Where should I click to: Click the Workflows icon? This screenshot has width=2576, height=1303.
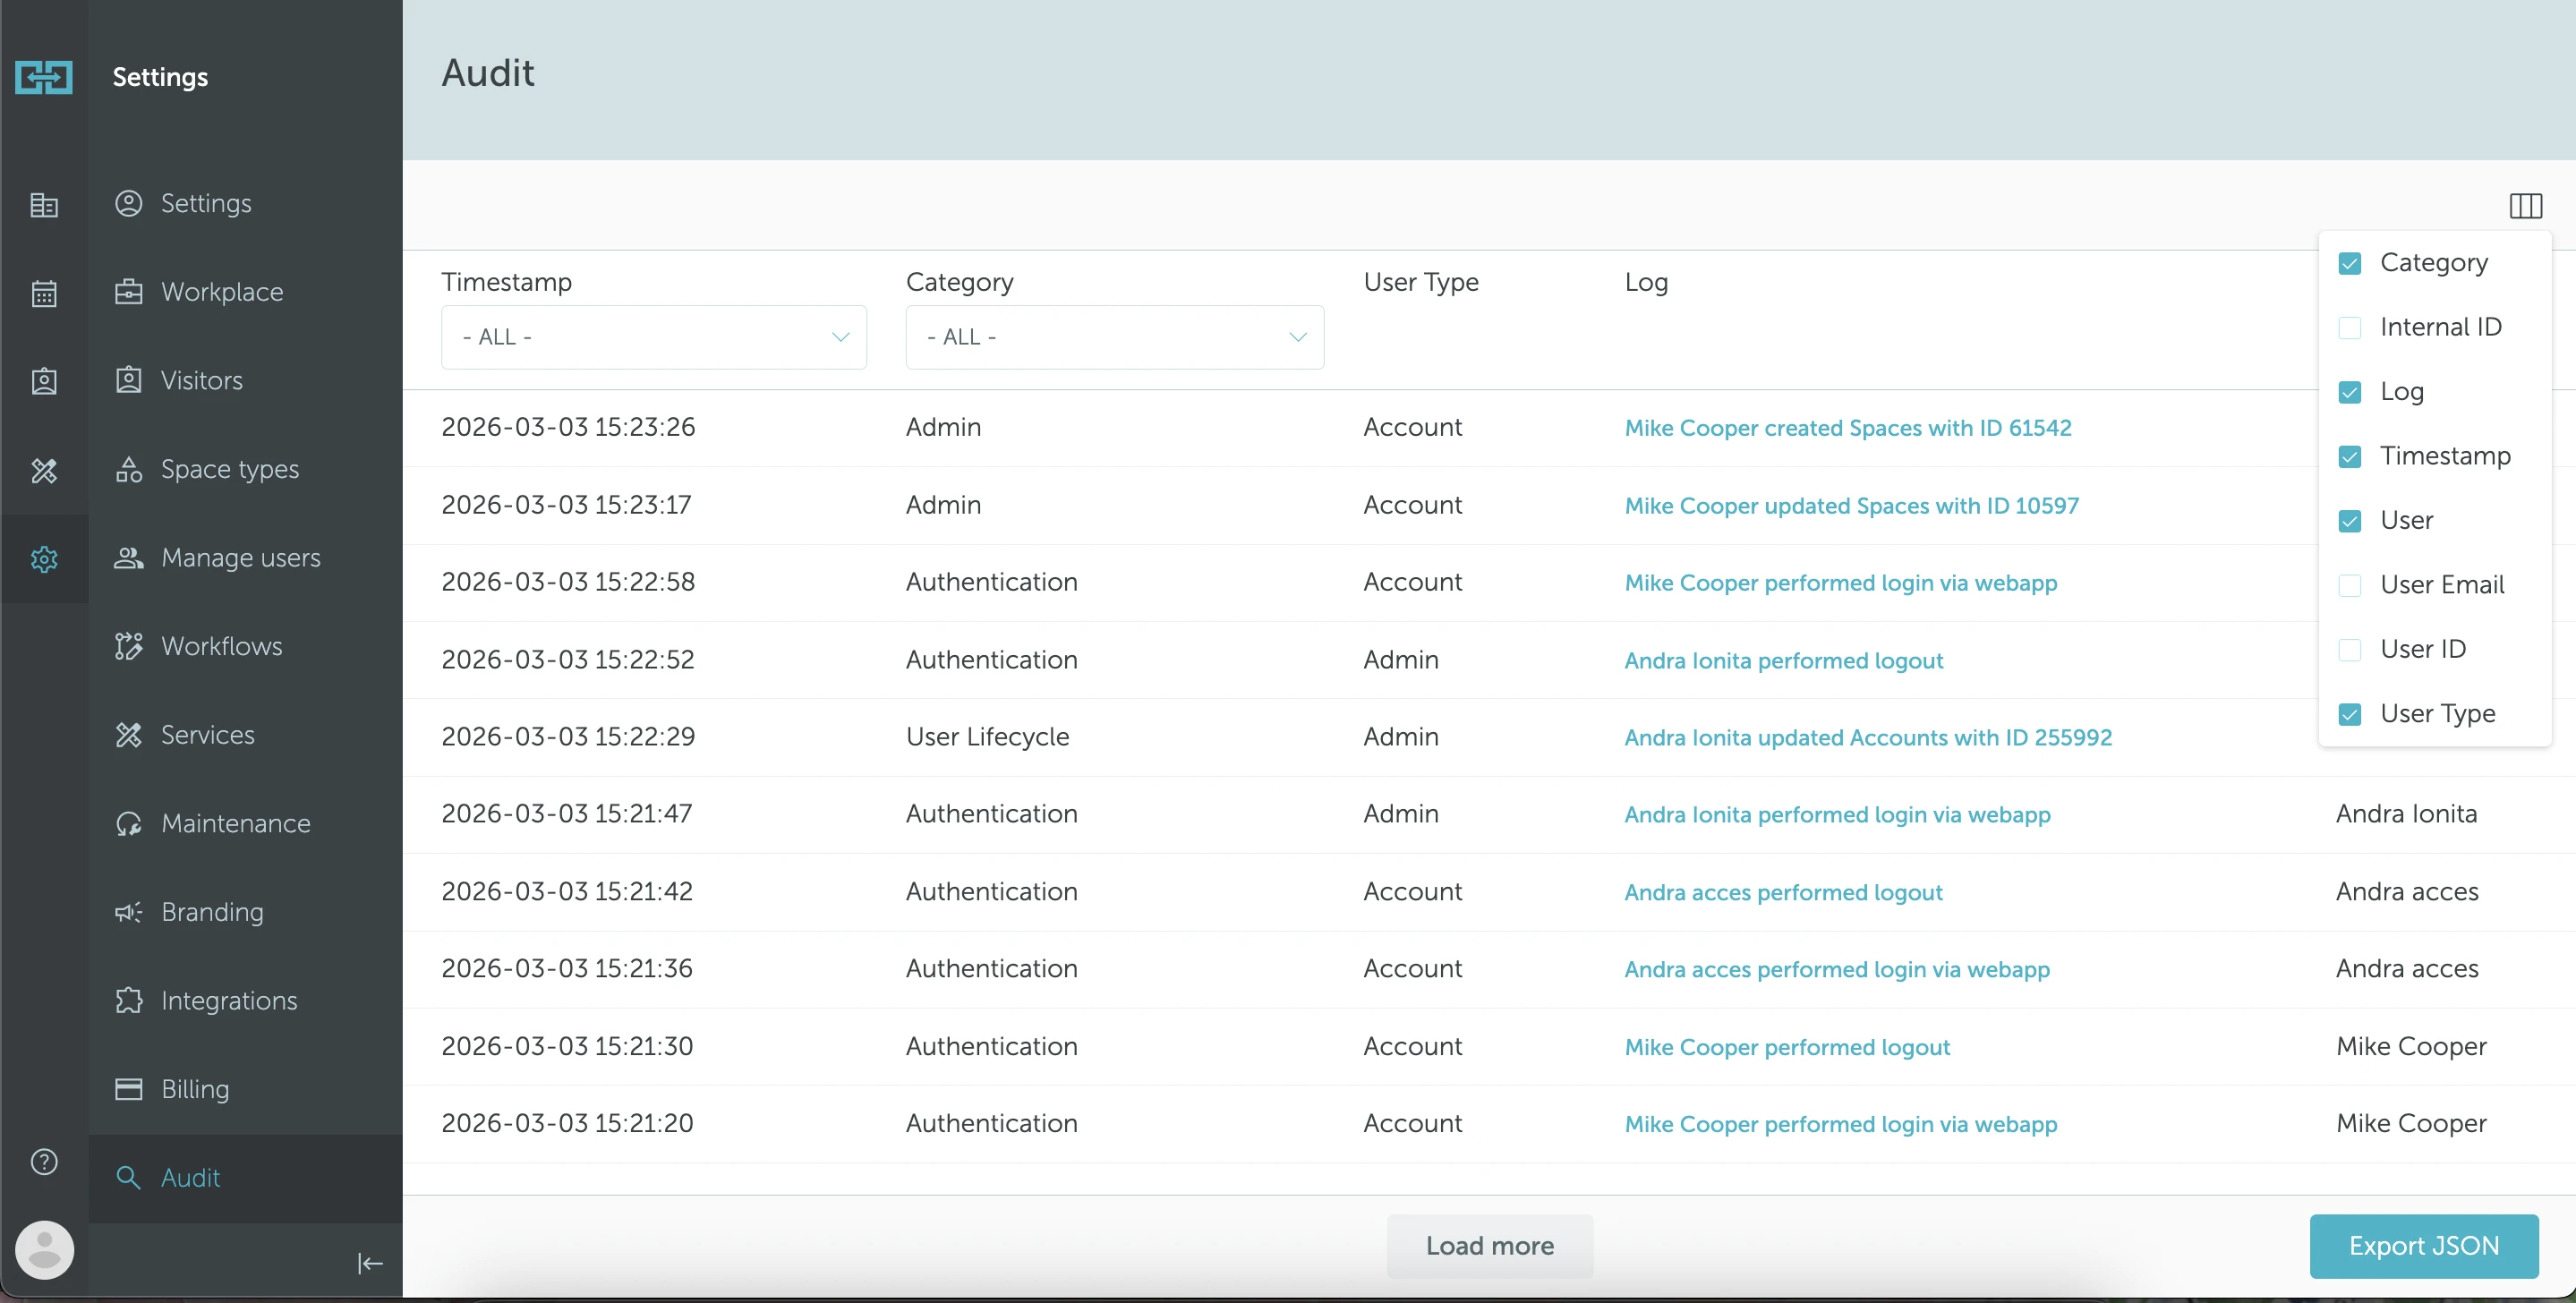pyautogui.click(x=130, y=646)
